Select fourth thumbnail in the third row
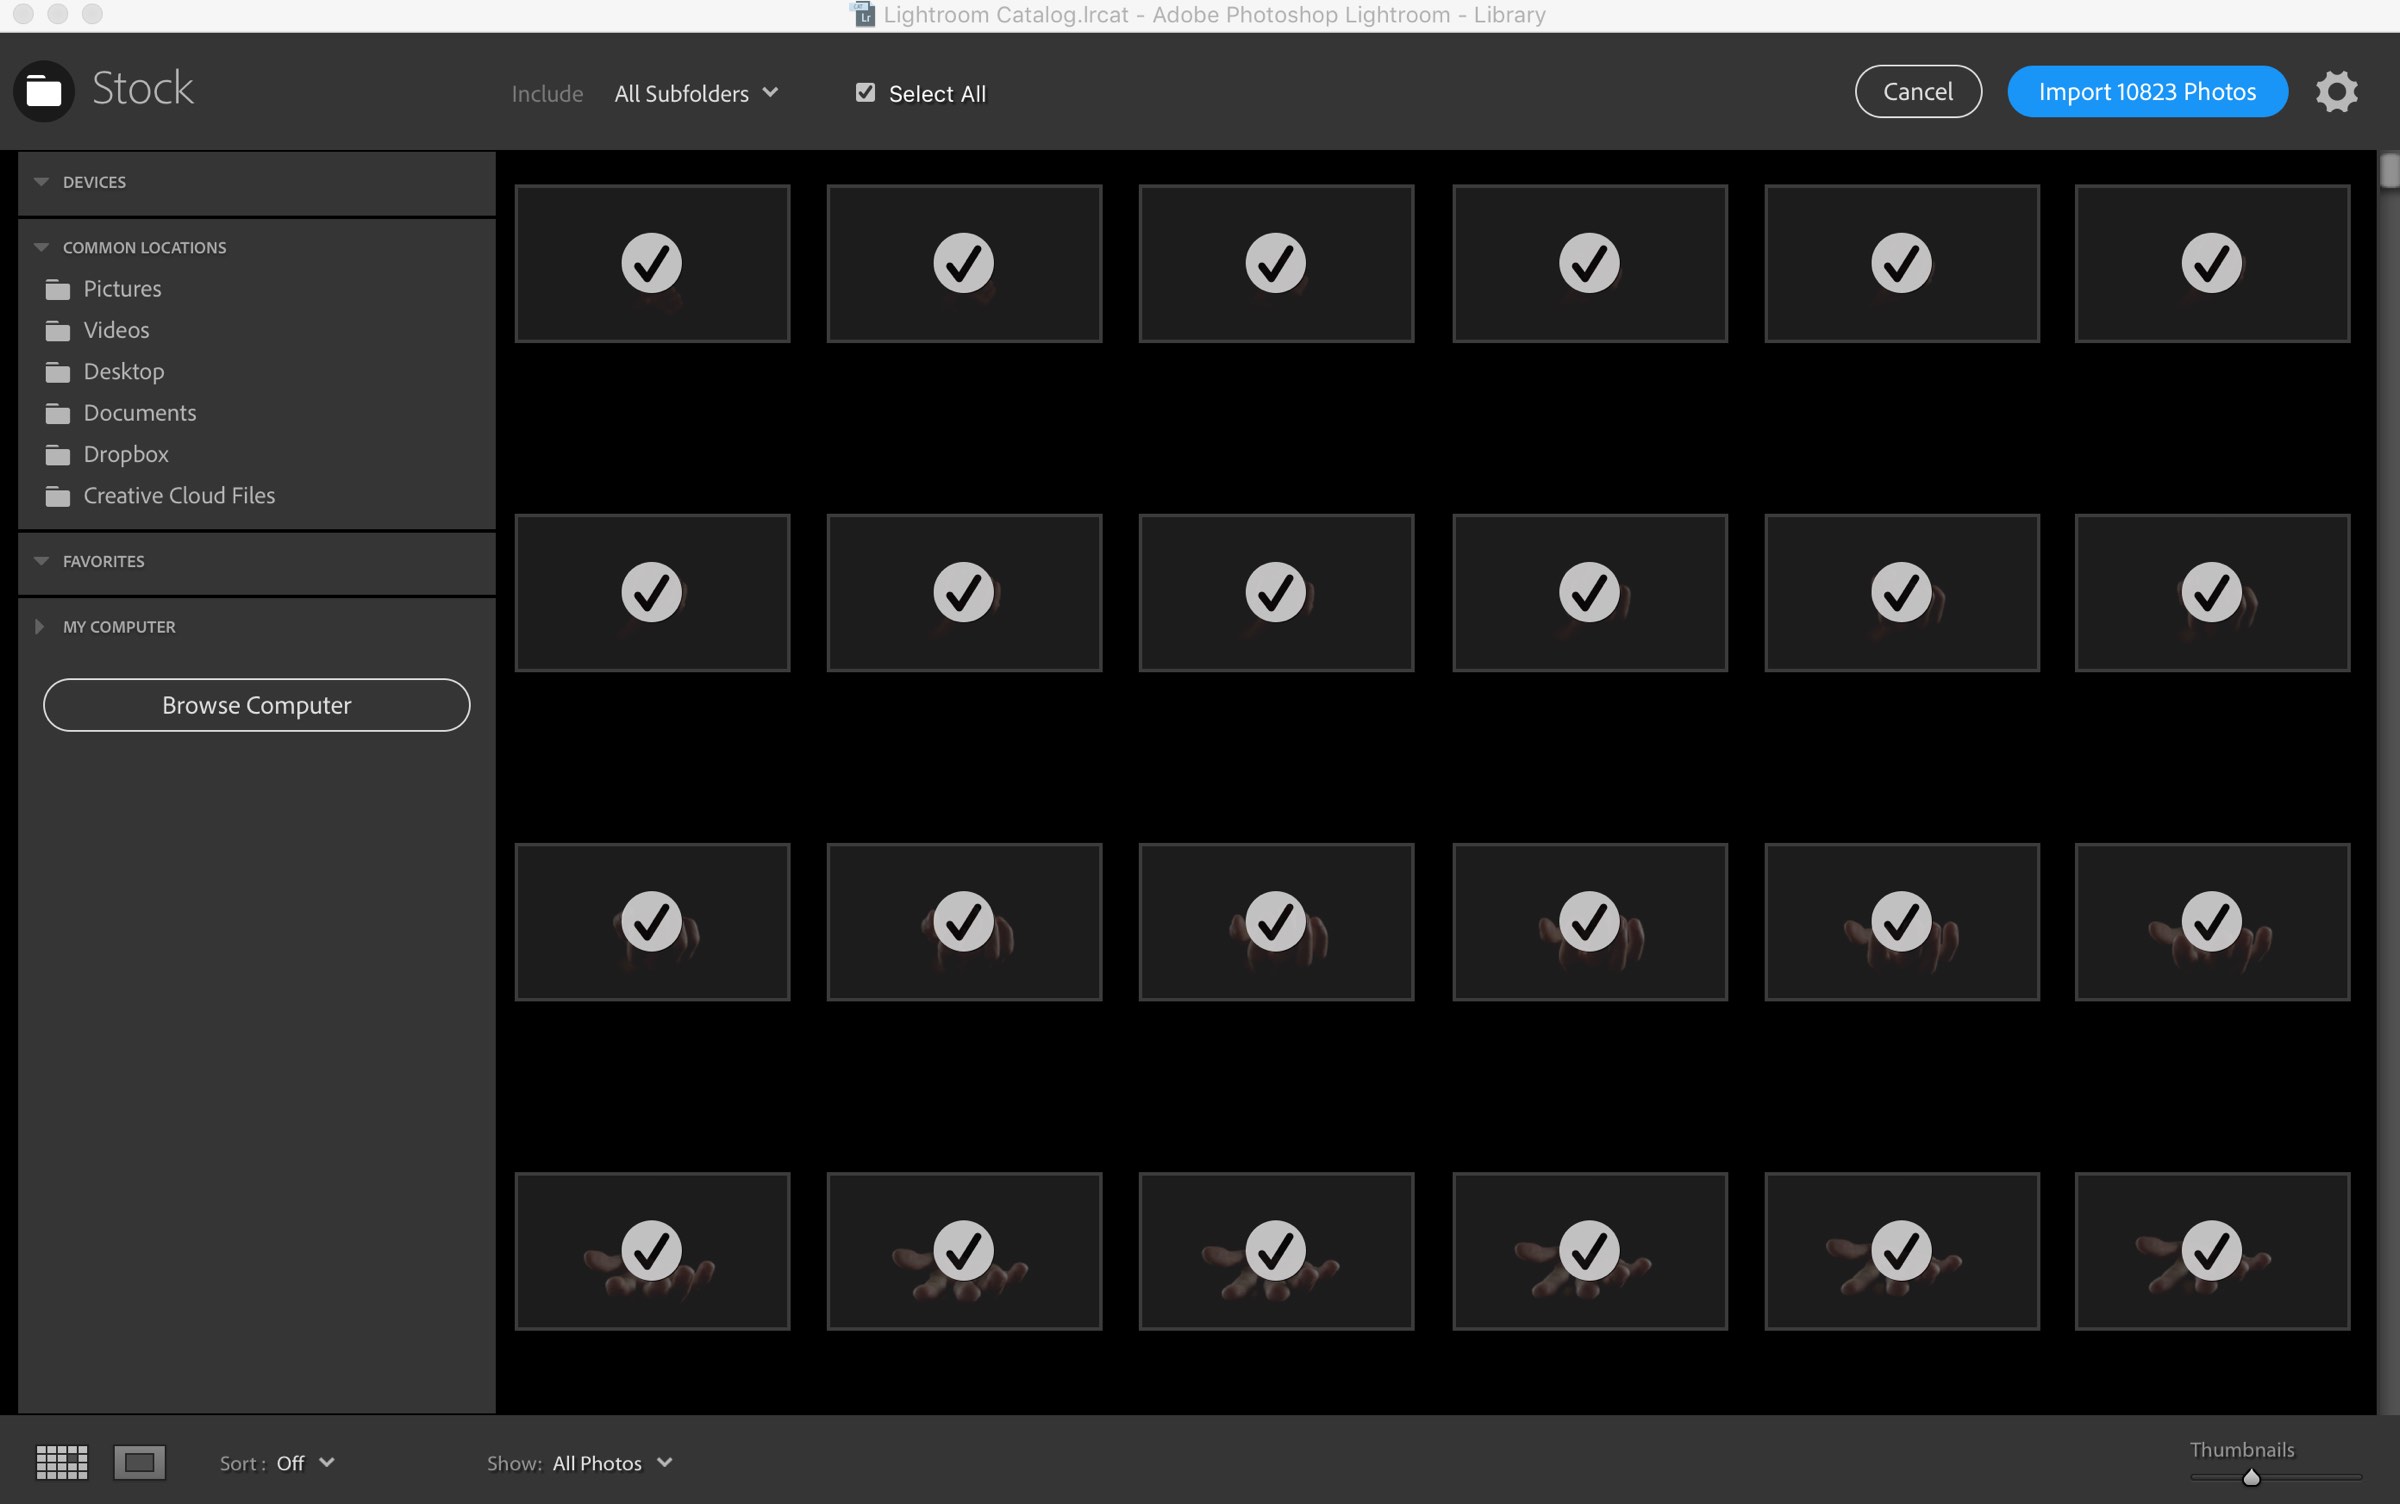The height and width of the screenshot is (1504, 2400). (x=1589, y=922)
